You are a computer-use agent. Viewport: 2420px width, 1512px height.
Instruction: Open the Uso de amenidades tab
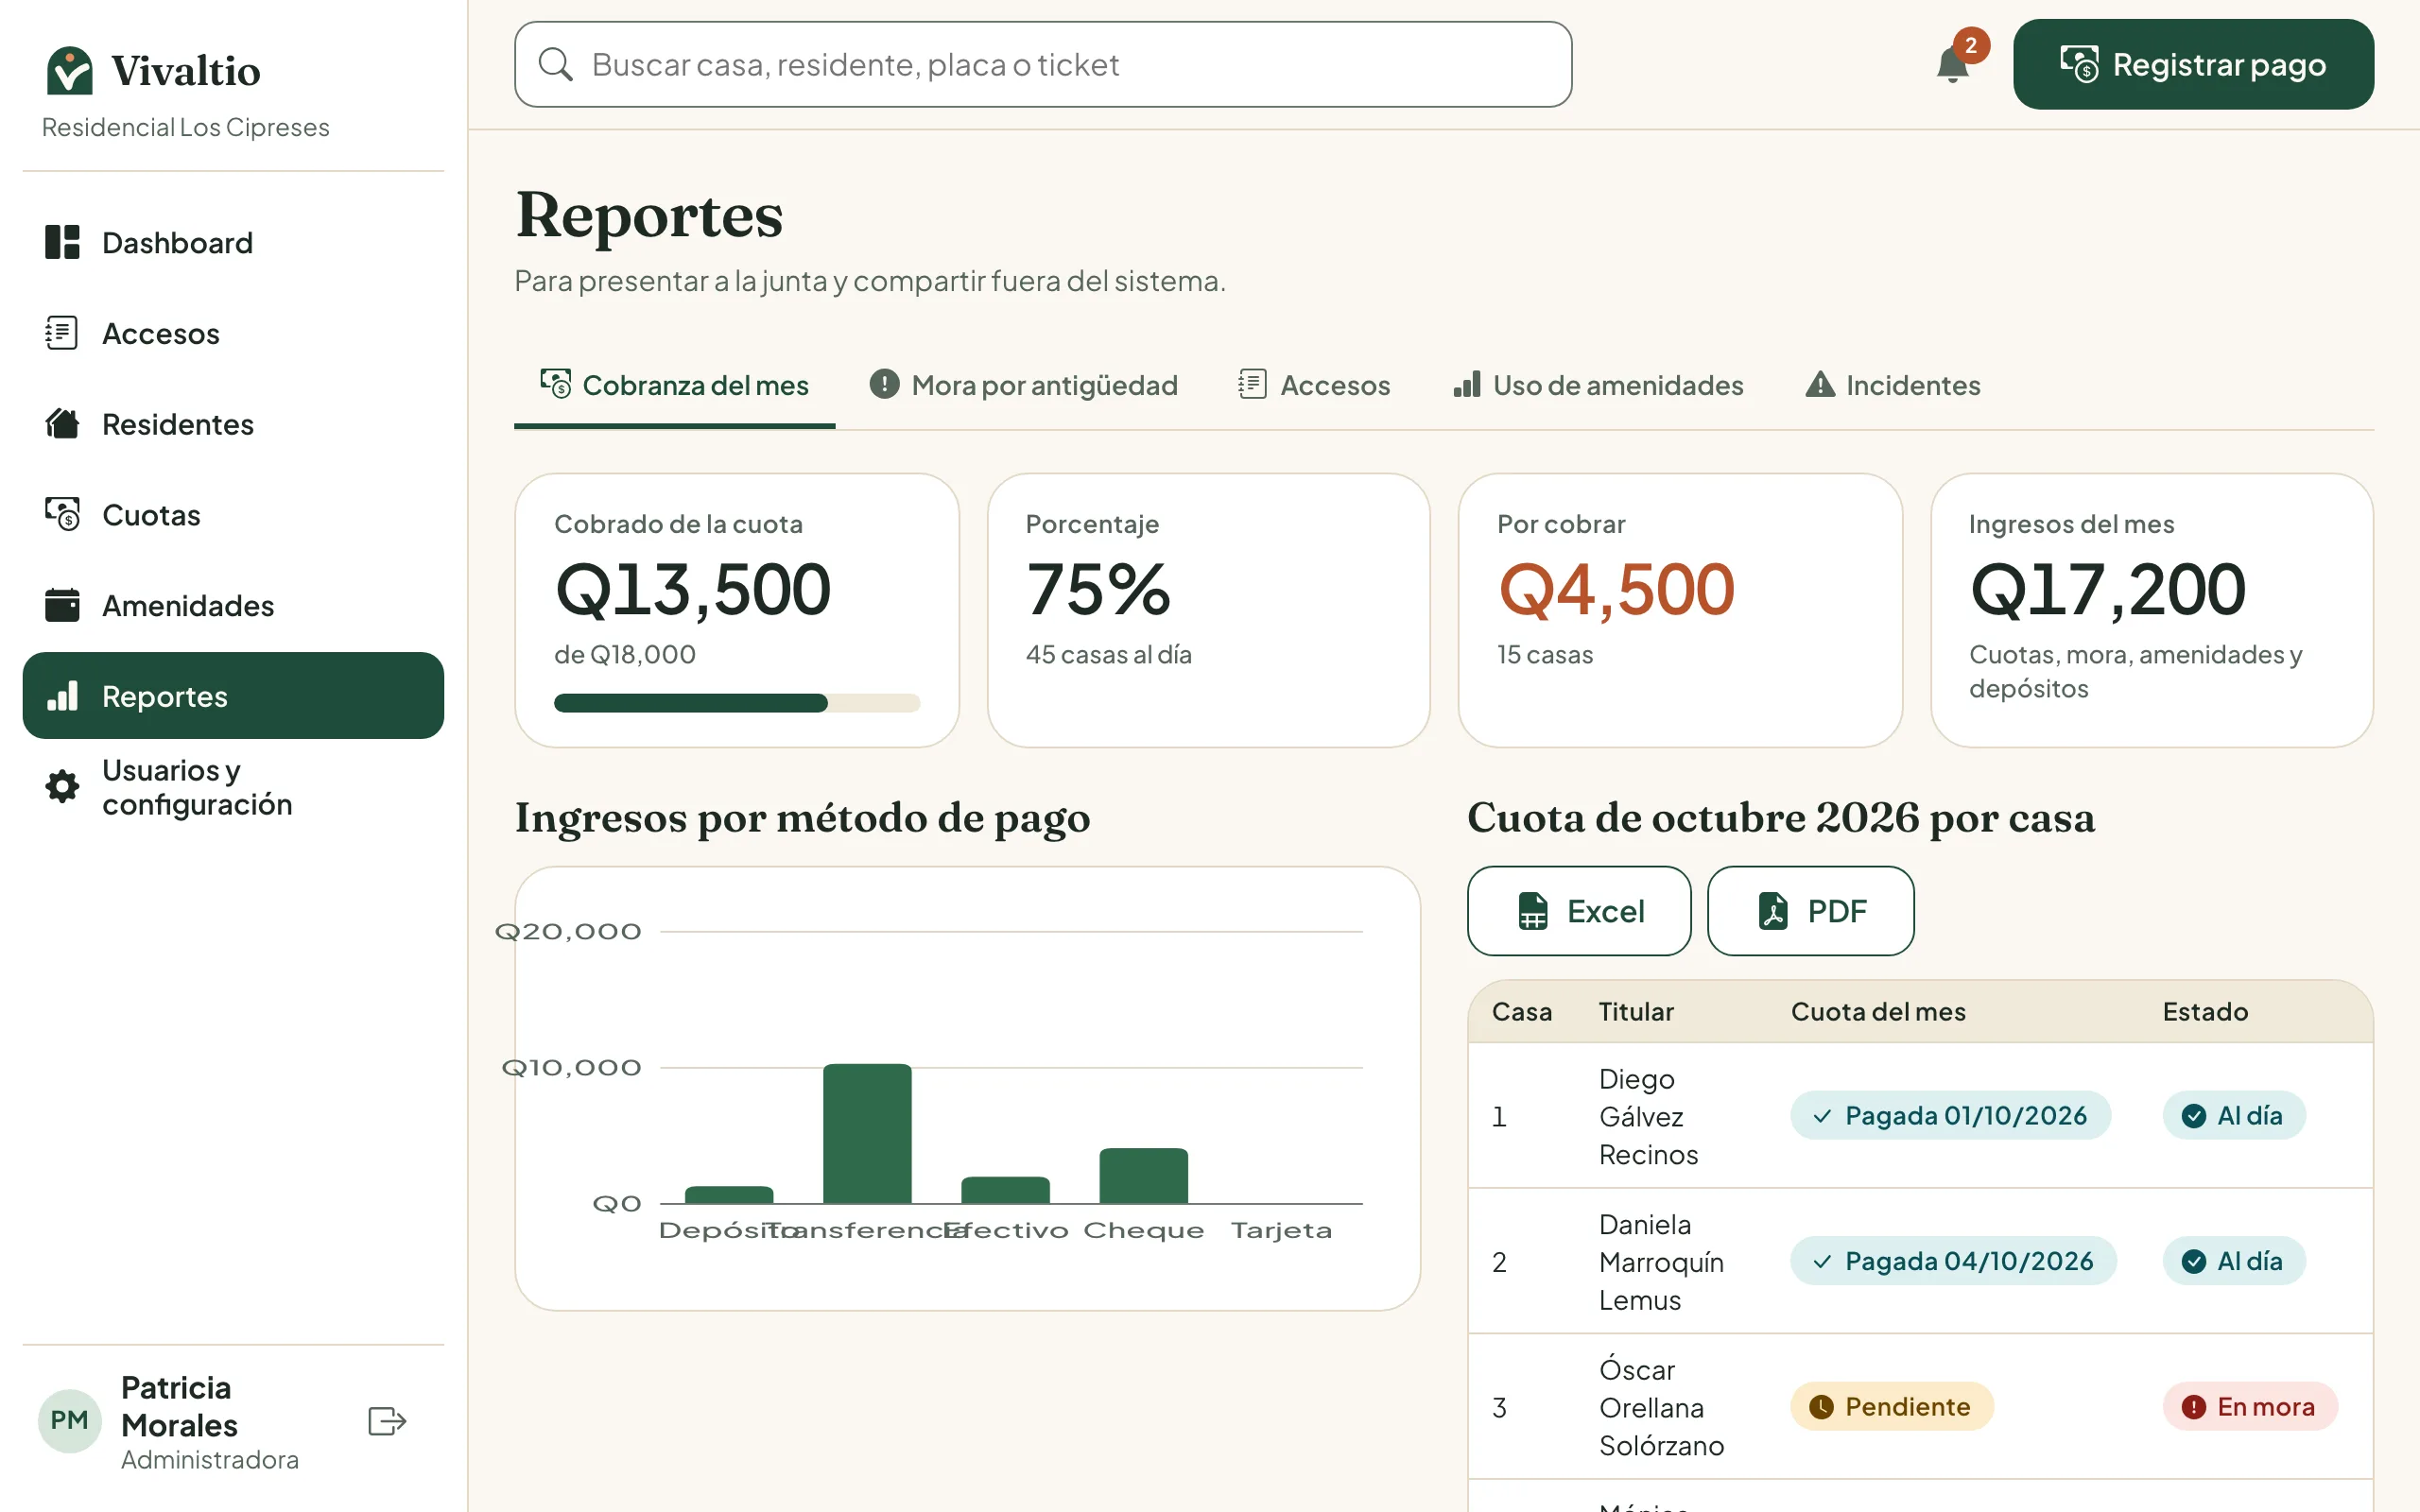pyautogui.click(x=1598, y=385)
